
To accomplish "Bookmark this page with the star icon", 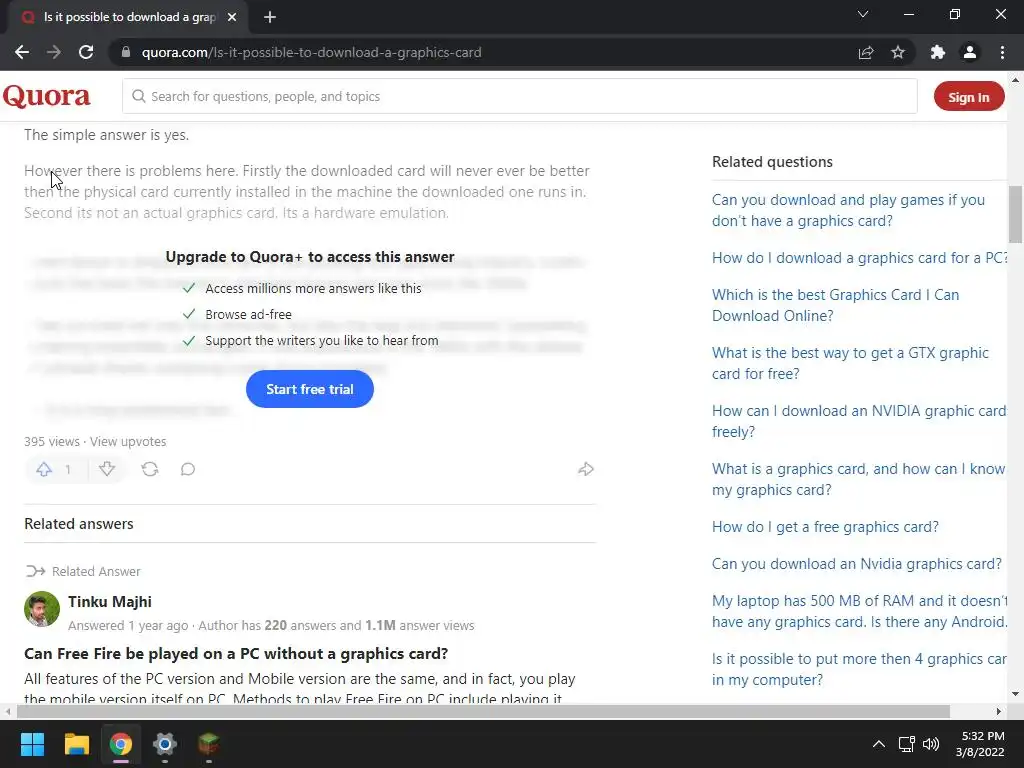I will coord(898,52).
